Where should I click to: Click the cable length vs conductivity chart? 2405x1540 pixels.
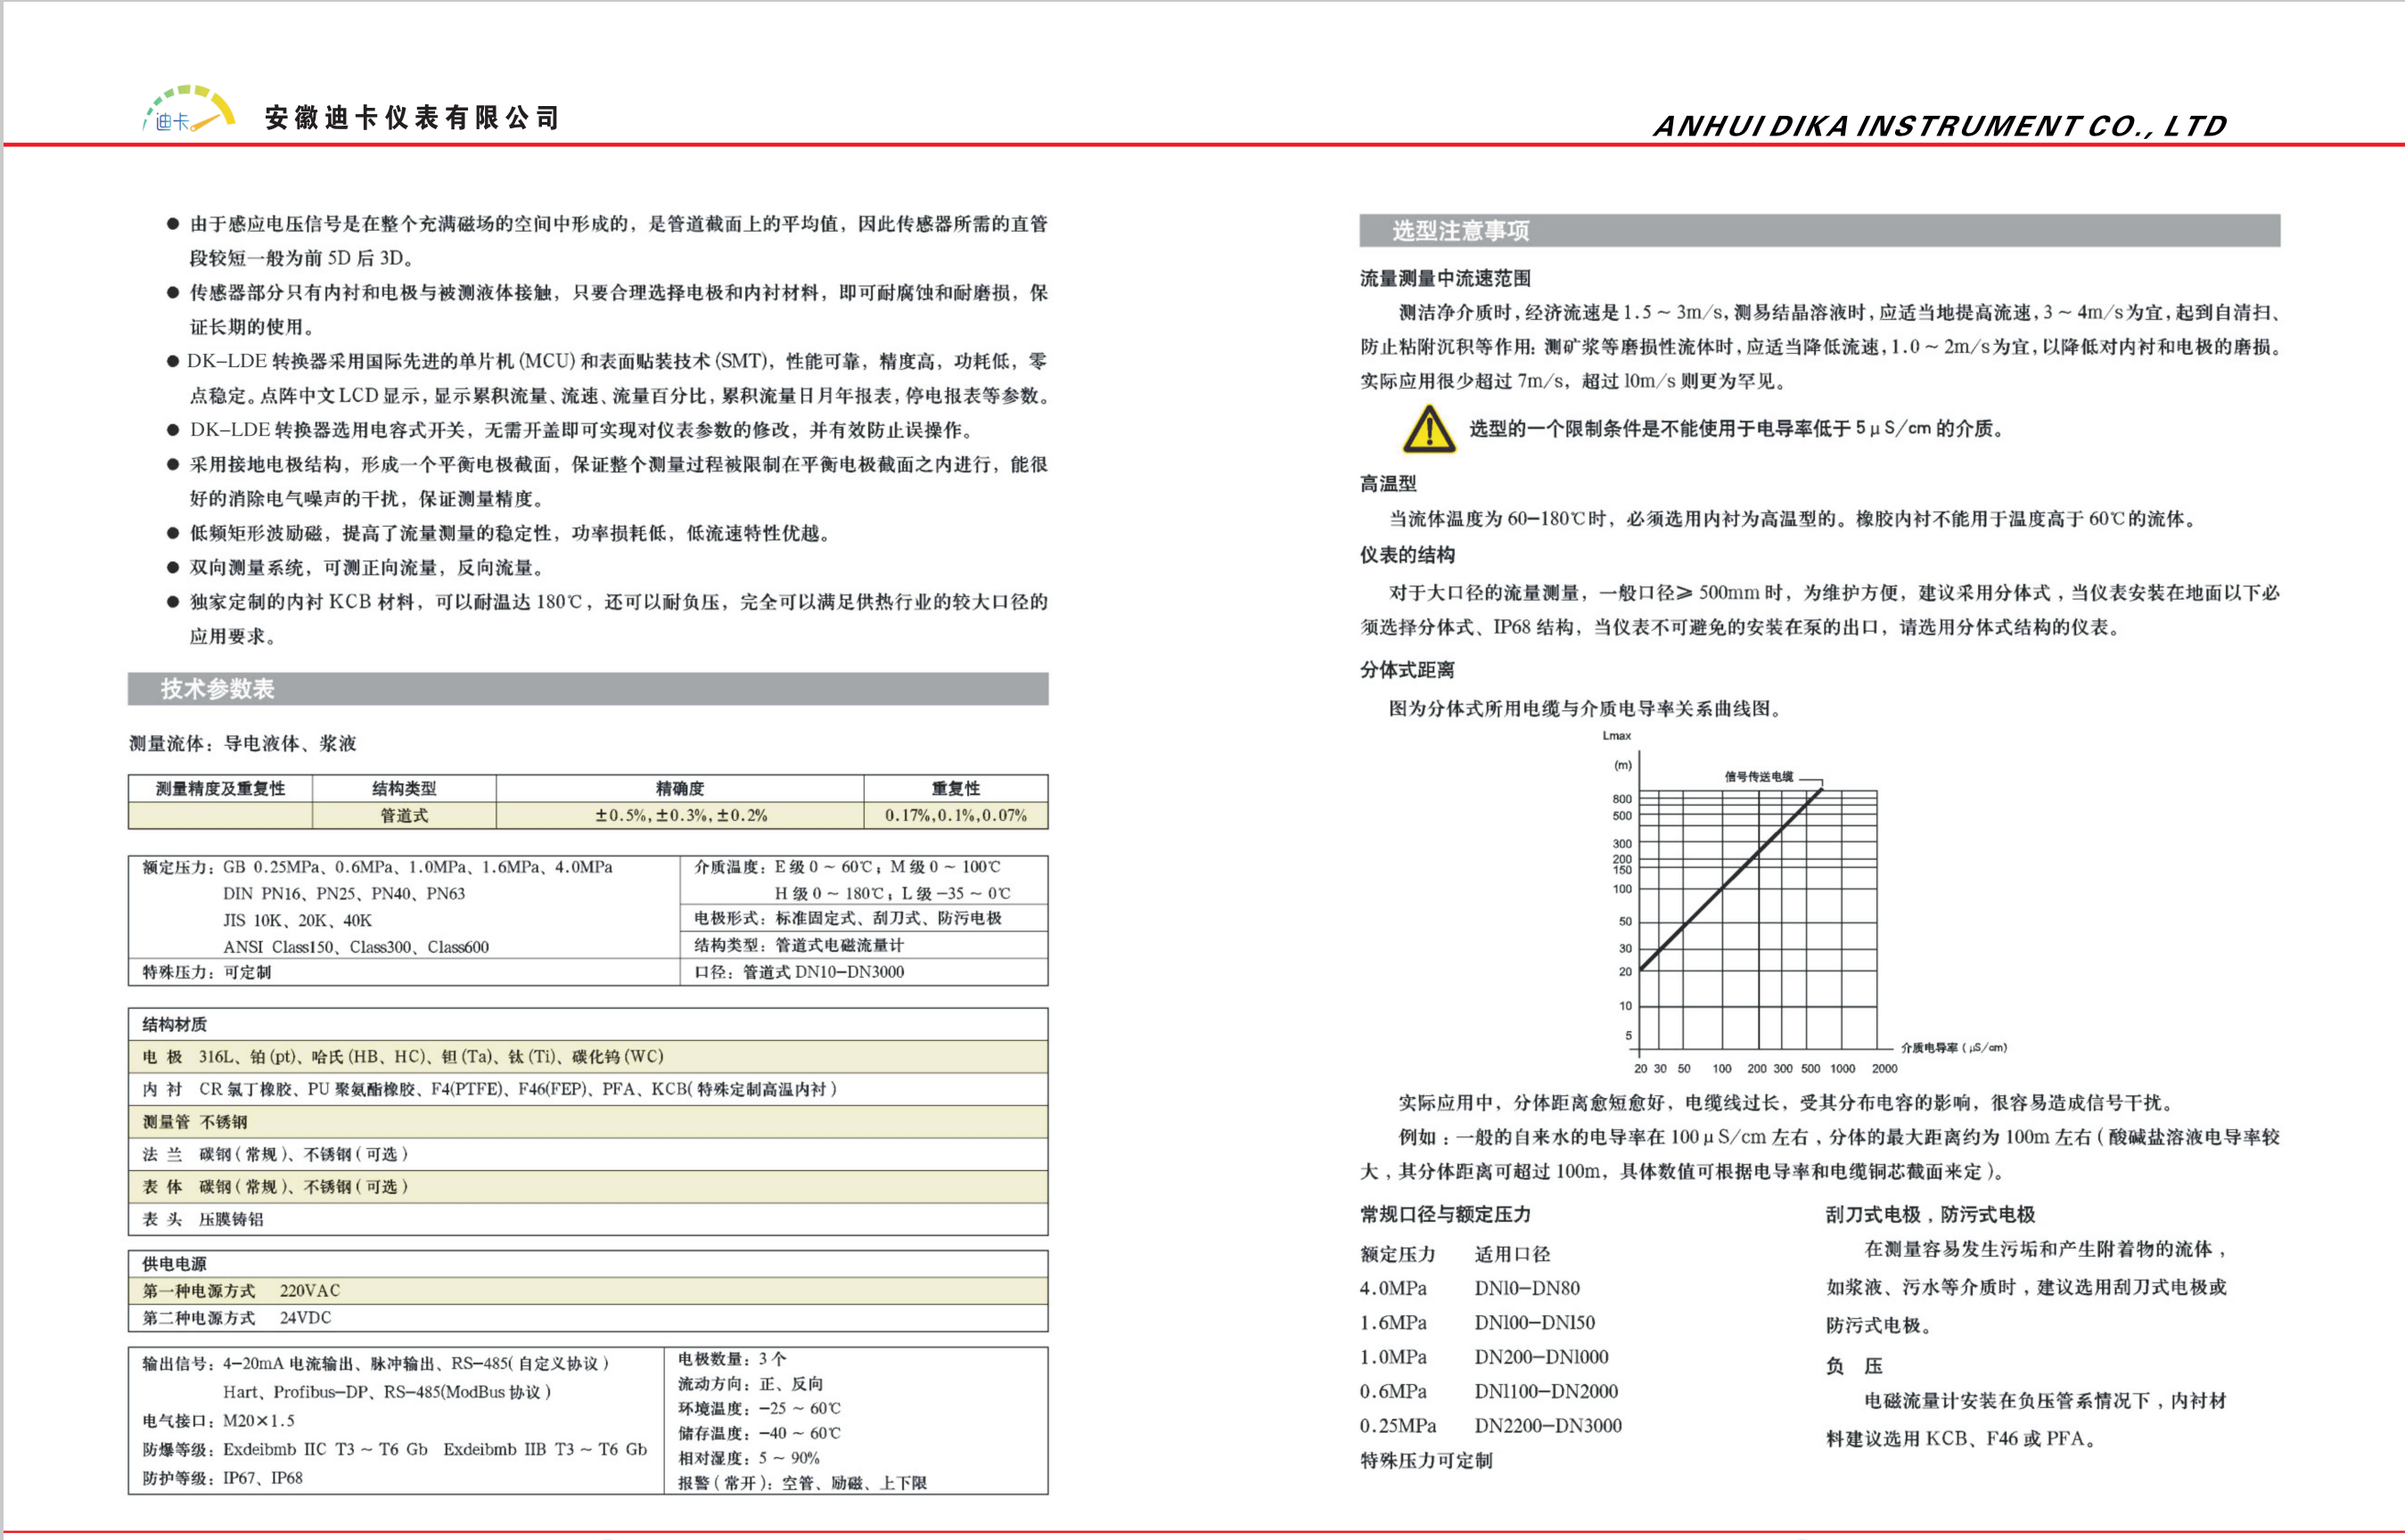click(x=1757, y=915)
